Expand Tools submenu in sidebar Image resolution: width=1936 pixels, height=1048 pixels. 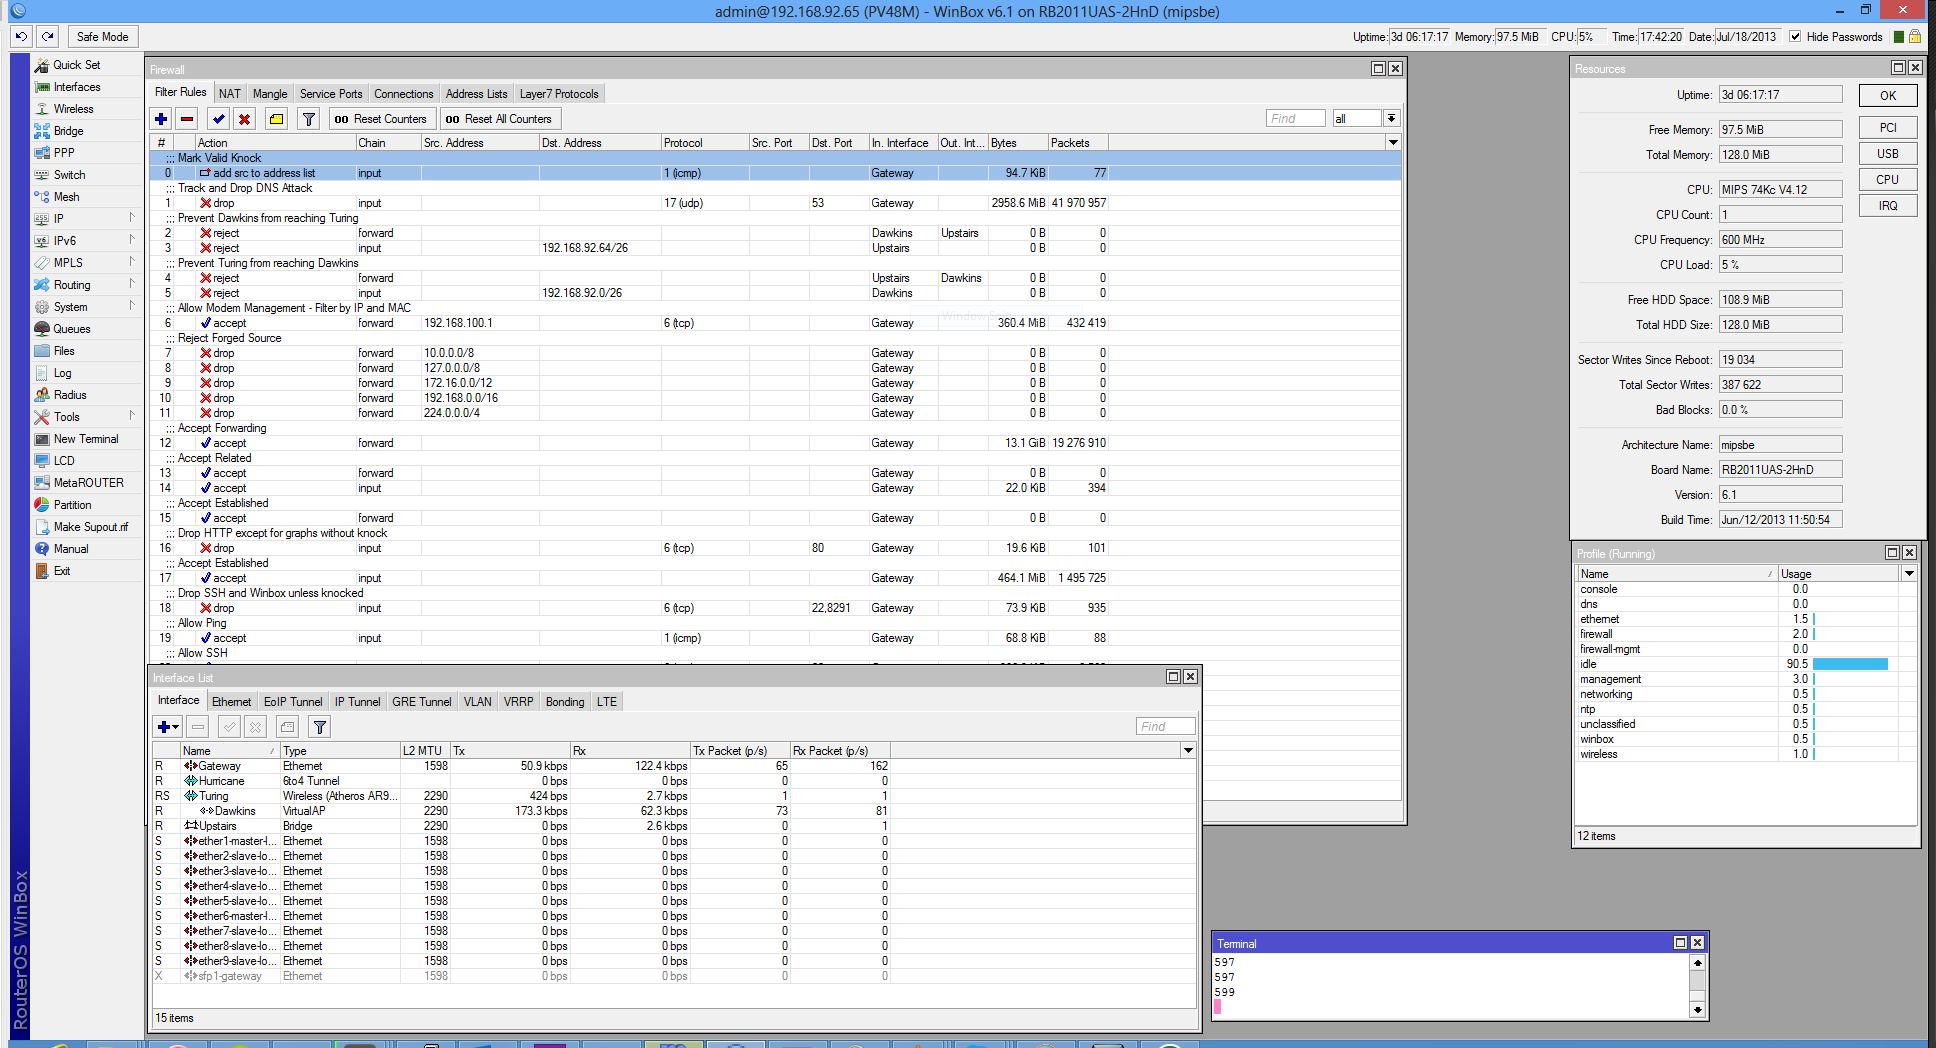(x=132, y=416)
